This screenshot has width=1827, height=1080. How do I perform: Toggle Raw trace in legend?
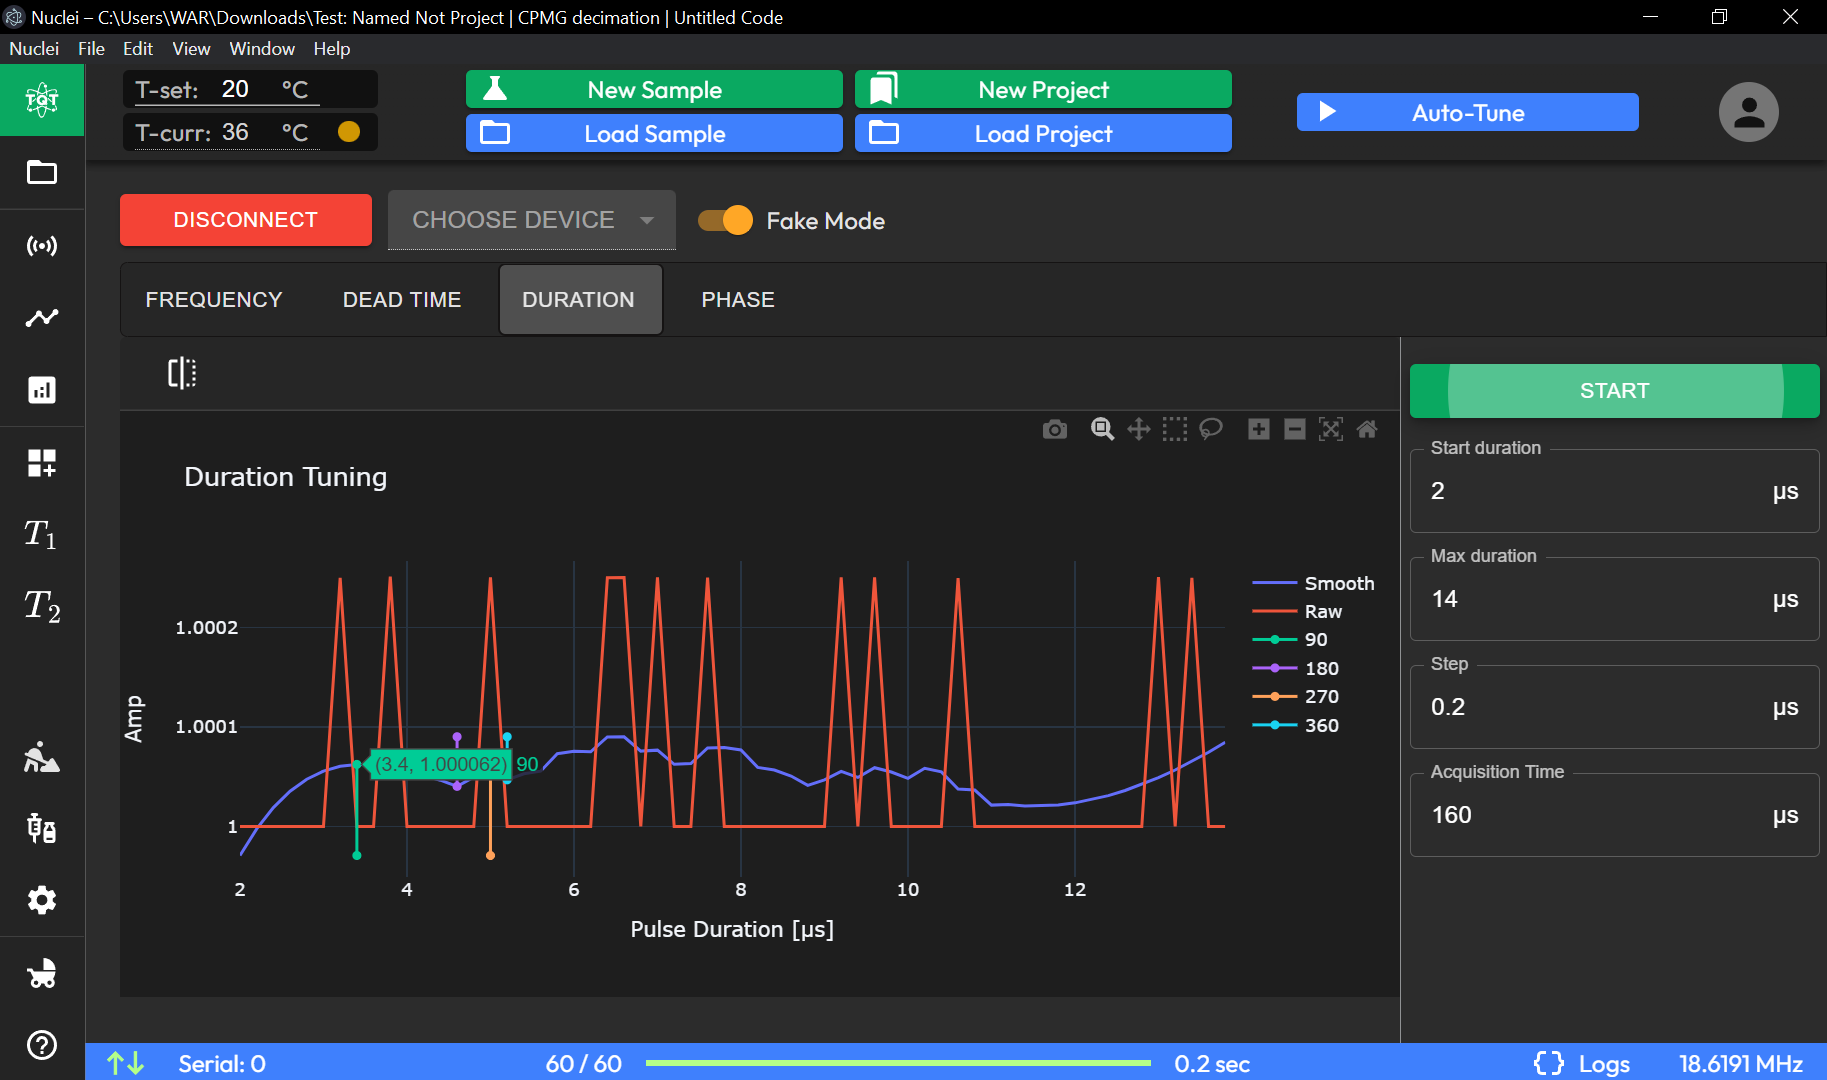pyautogui.click(x=1298, y=611)
